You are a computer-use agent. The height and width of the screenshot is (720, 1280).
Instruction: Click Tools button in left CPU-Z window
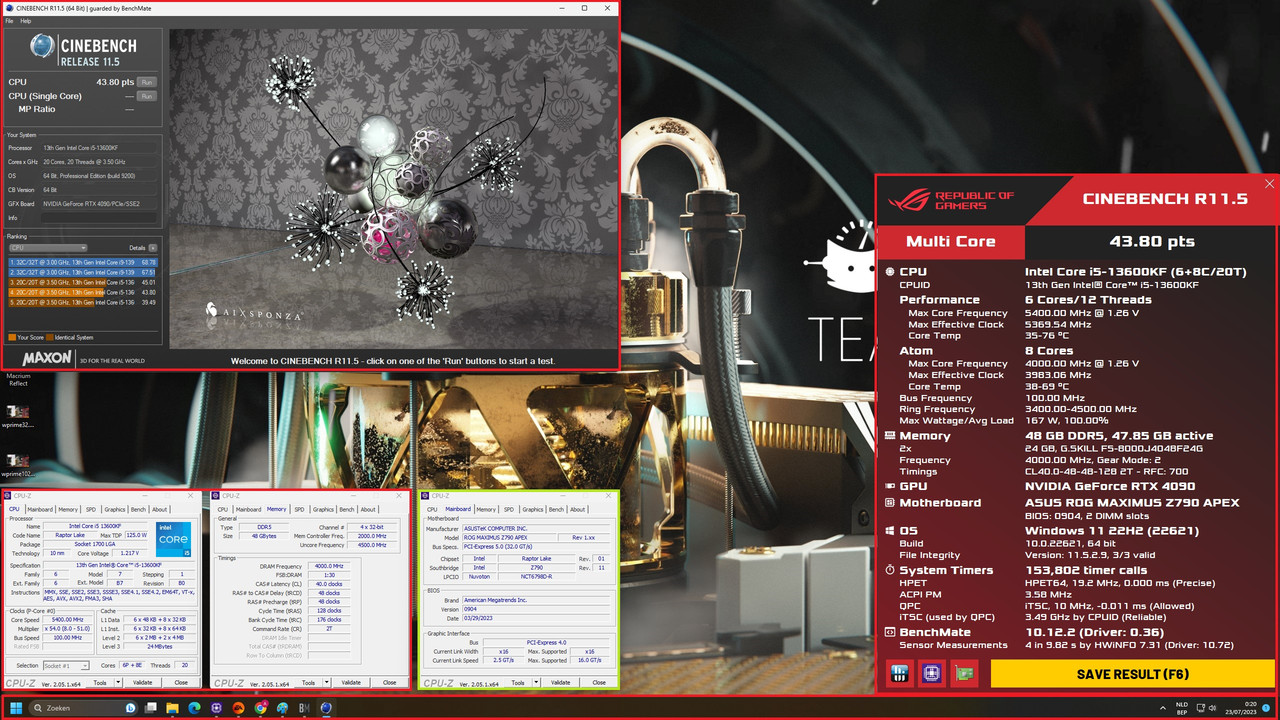pyautogui.click(x=100, y=683)
